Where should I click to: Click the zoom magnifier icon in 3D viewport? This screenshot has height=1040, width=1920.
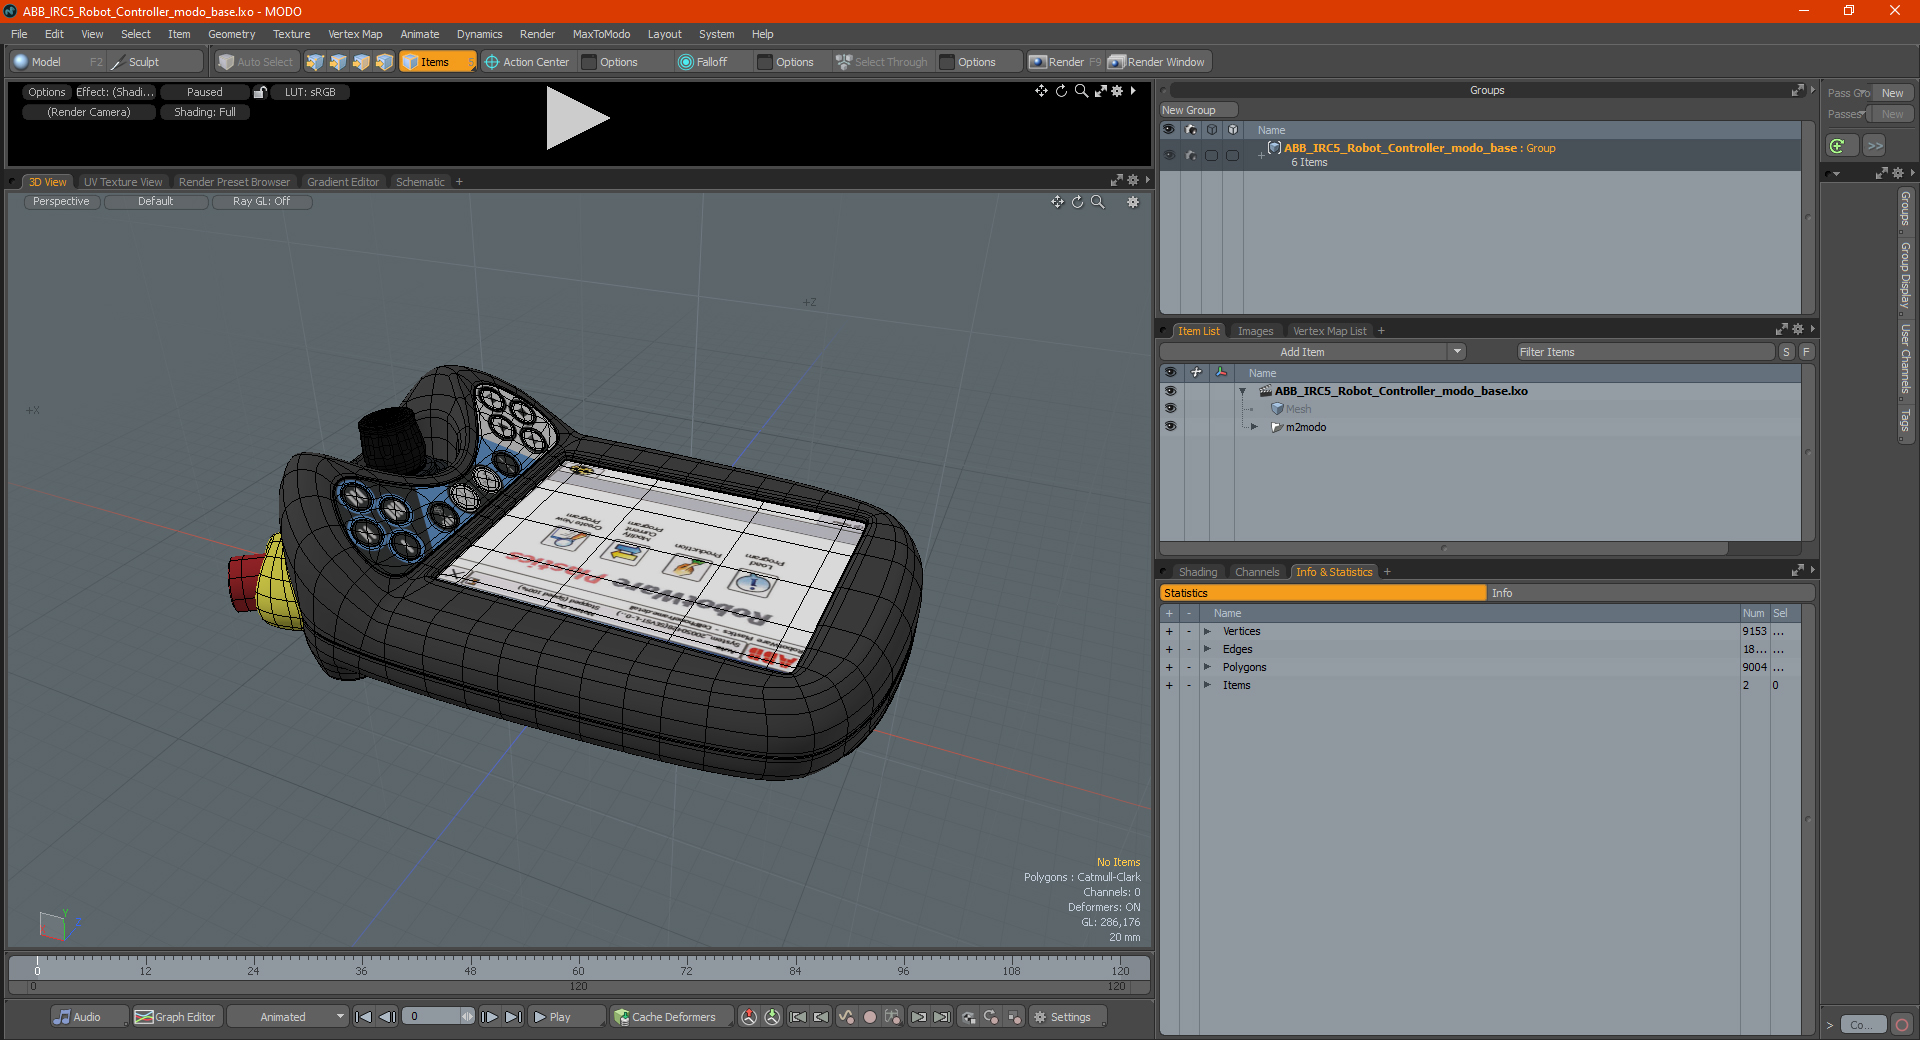tap(1097, 202)
